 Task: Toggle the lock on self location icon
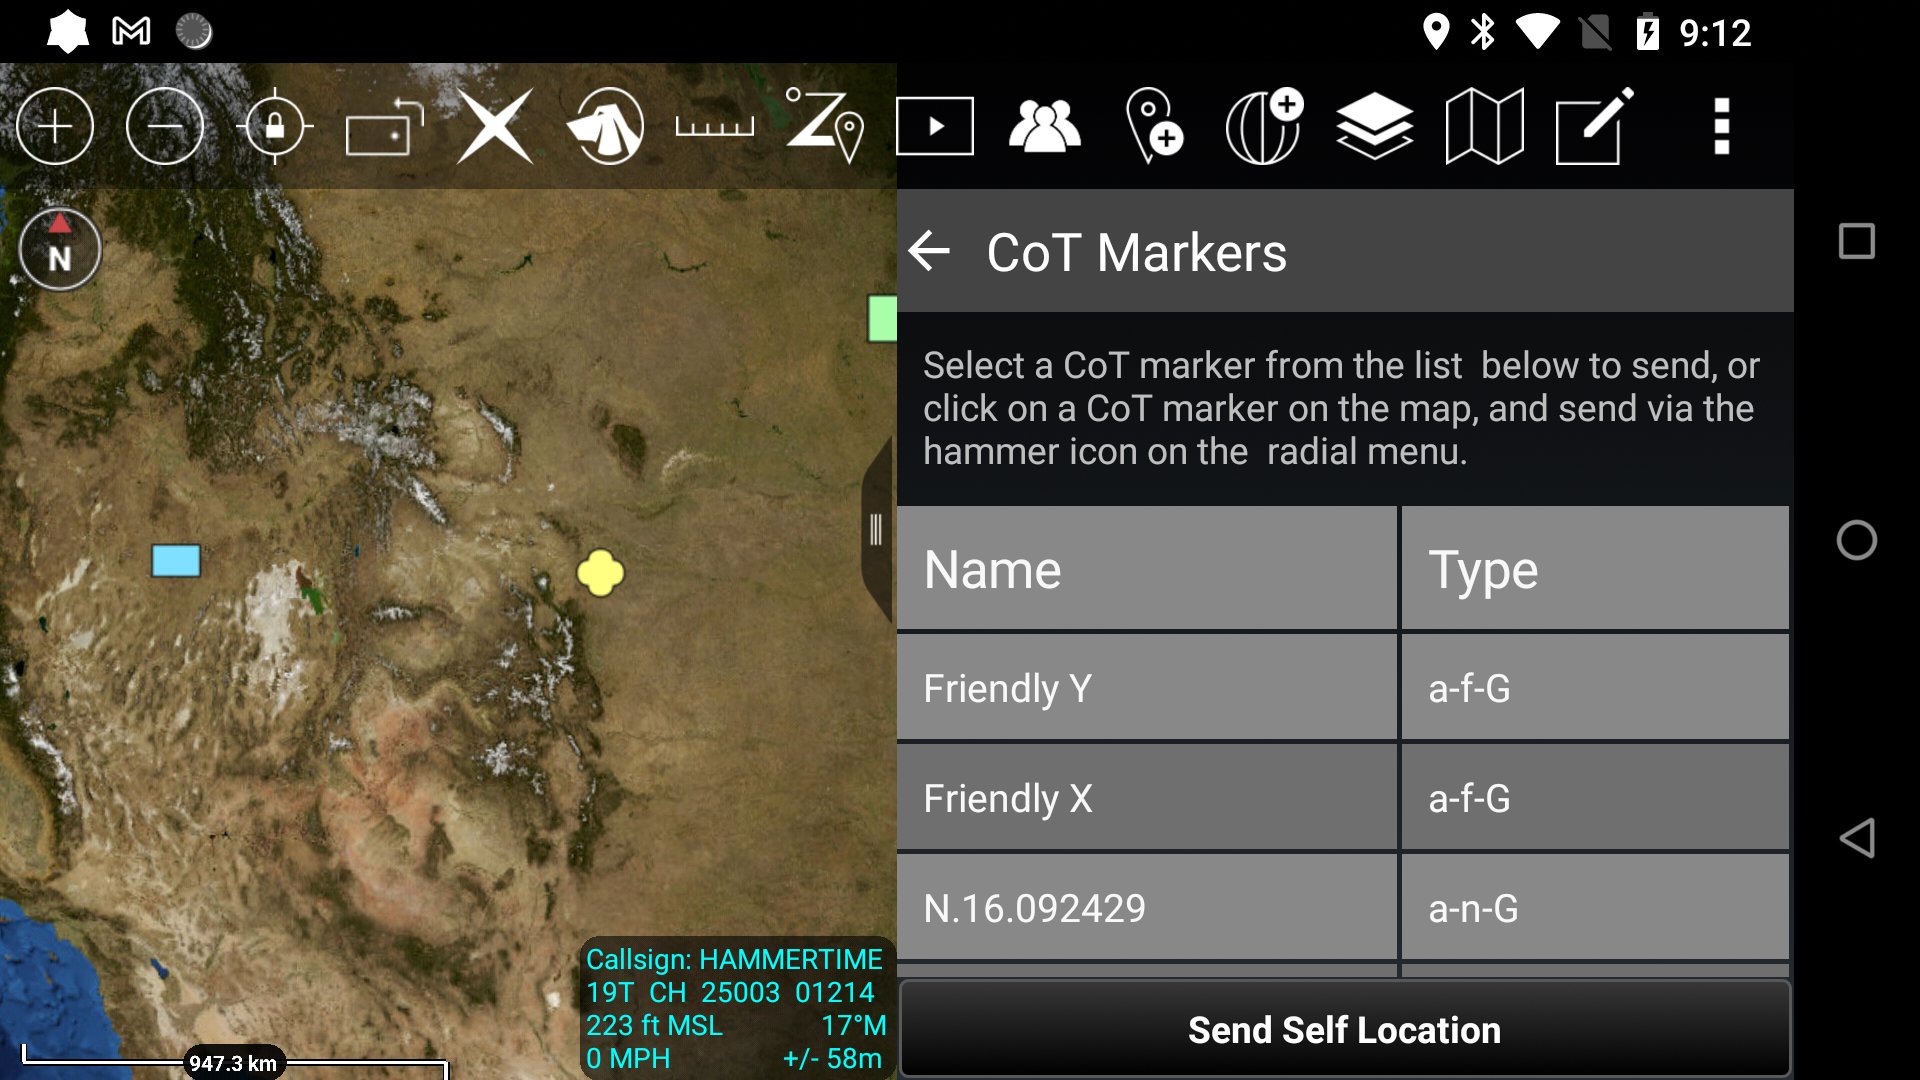coord(275,127)
